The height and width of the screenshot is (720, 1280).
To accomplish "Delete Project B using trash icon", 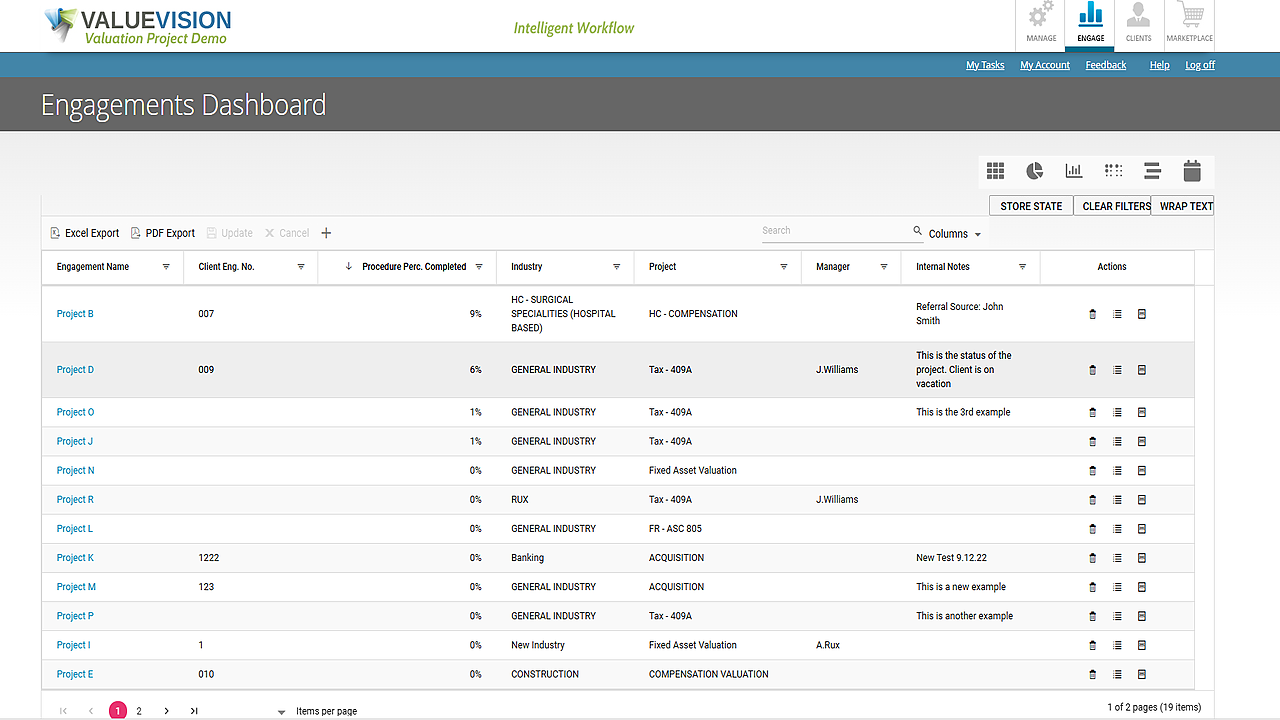I will coord(1092,314).
